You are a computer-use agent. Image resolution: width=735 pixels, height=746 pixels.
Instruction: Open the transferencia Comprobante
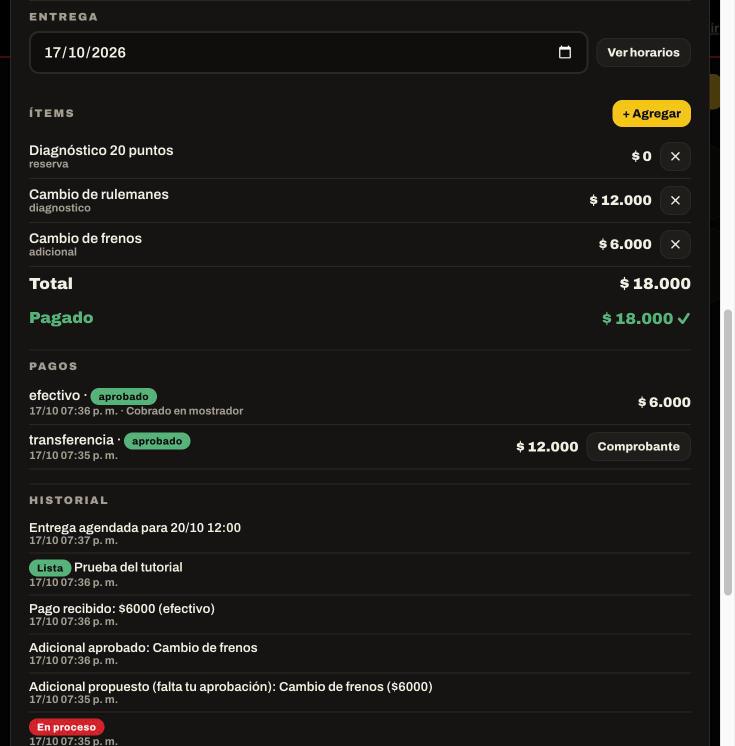tap(638, 446)
